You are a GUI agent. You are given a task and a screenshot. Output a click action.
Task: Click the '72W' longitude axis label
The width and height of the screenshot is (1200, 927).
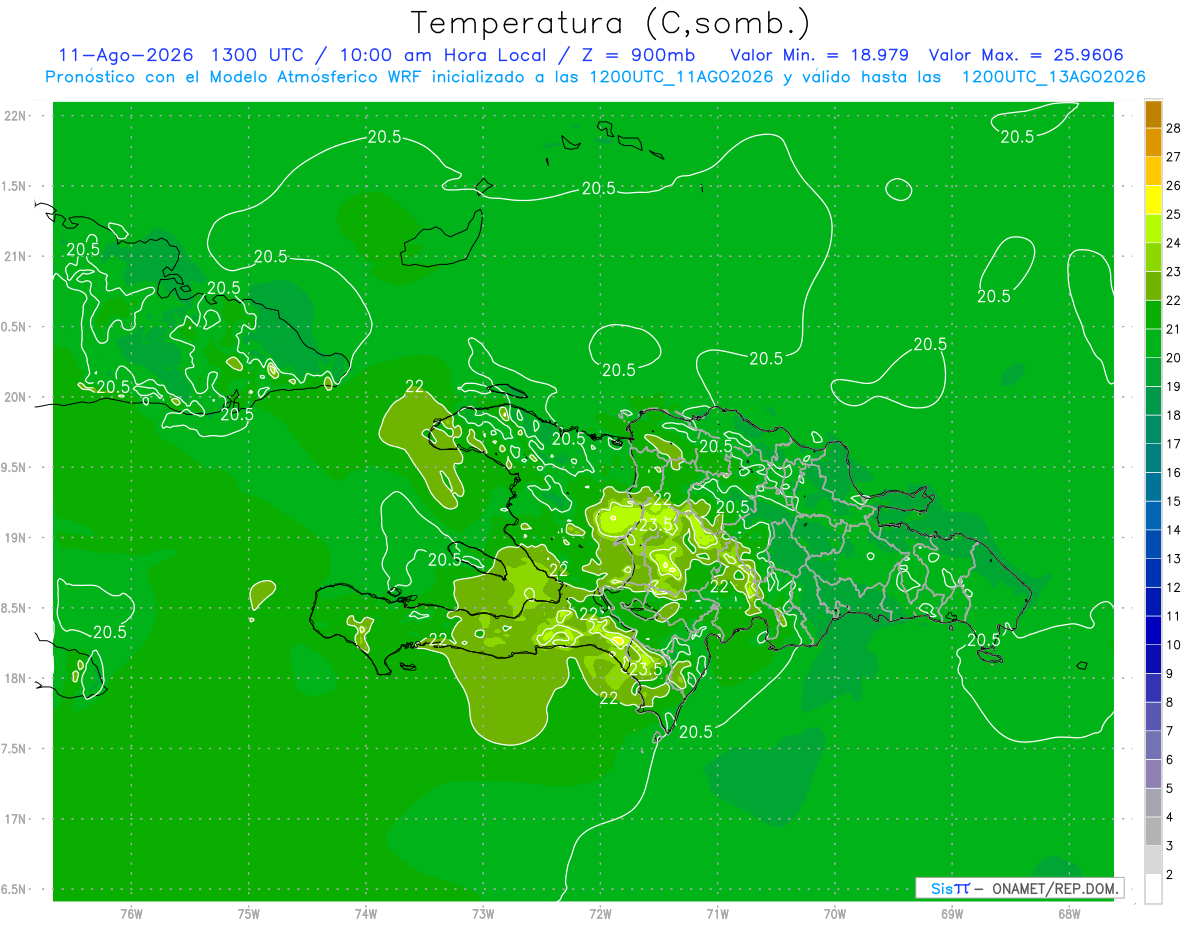click(600, 914)
